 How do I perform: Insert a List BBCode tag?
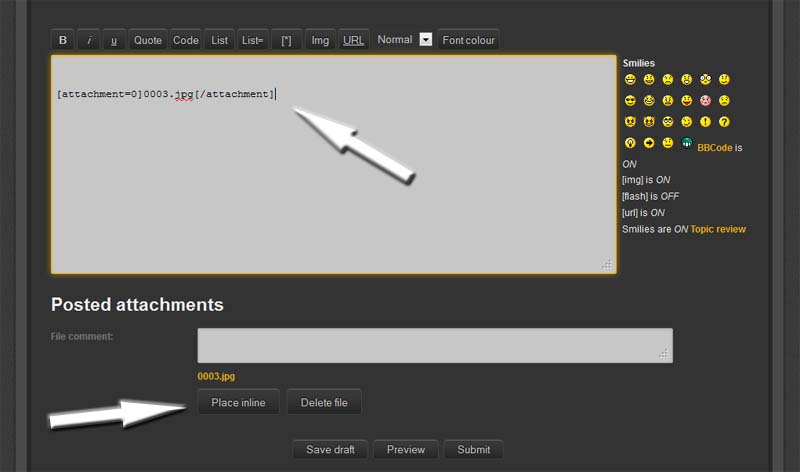pos(219,40)
